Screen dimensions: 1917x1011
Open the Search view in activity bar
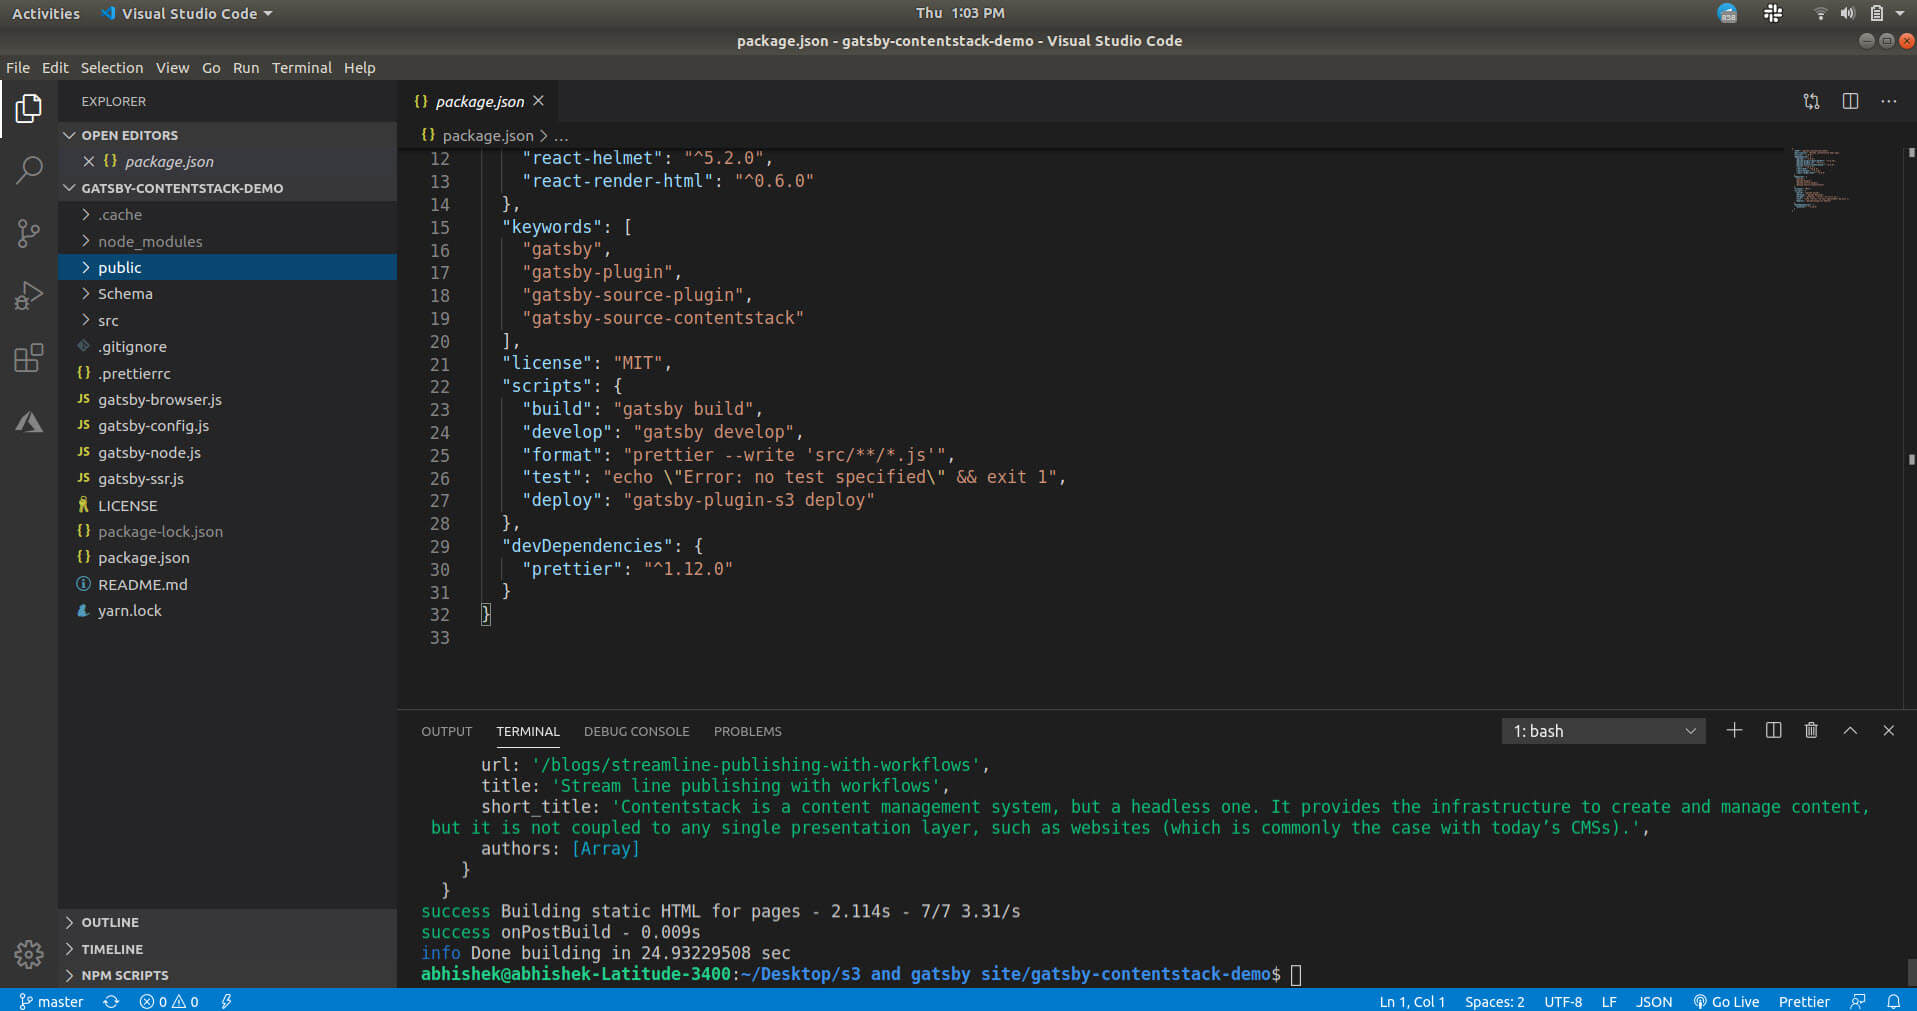(x=29, y=170)
